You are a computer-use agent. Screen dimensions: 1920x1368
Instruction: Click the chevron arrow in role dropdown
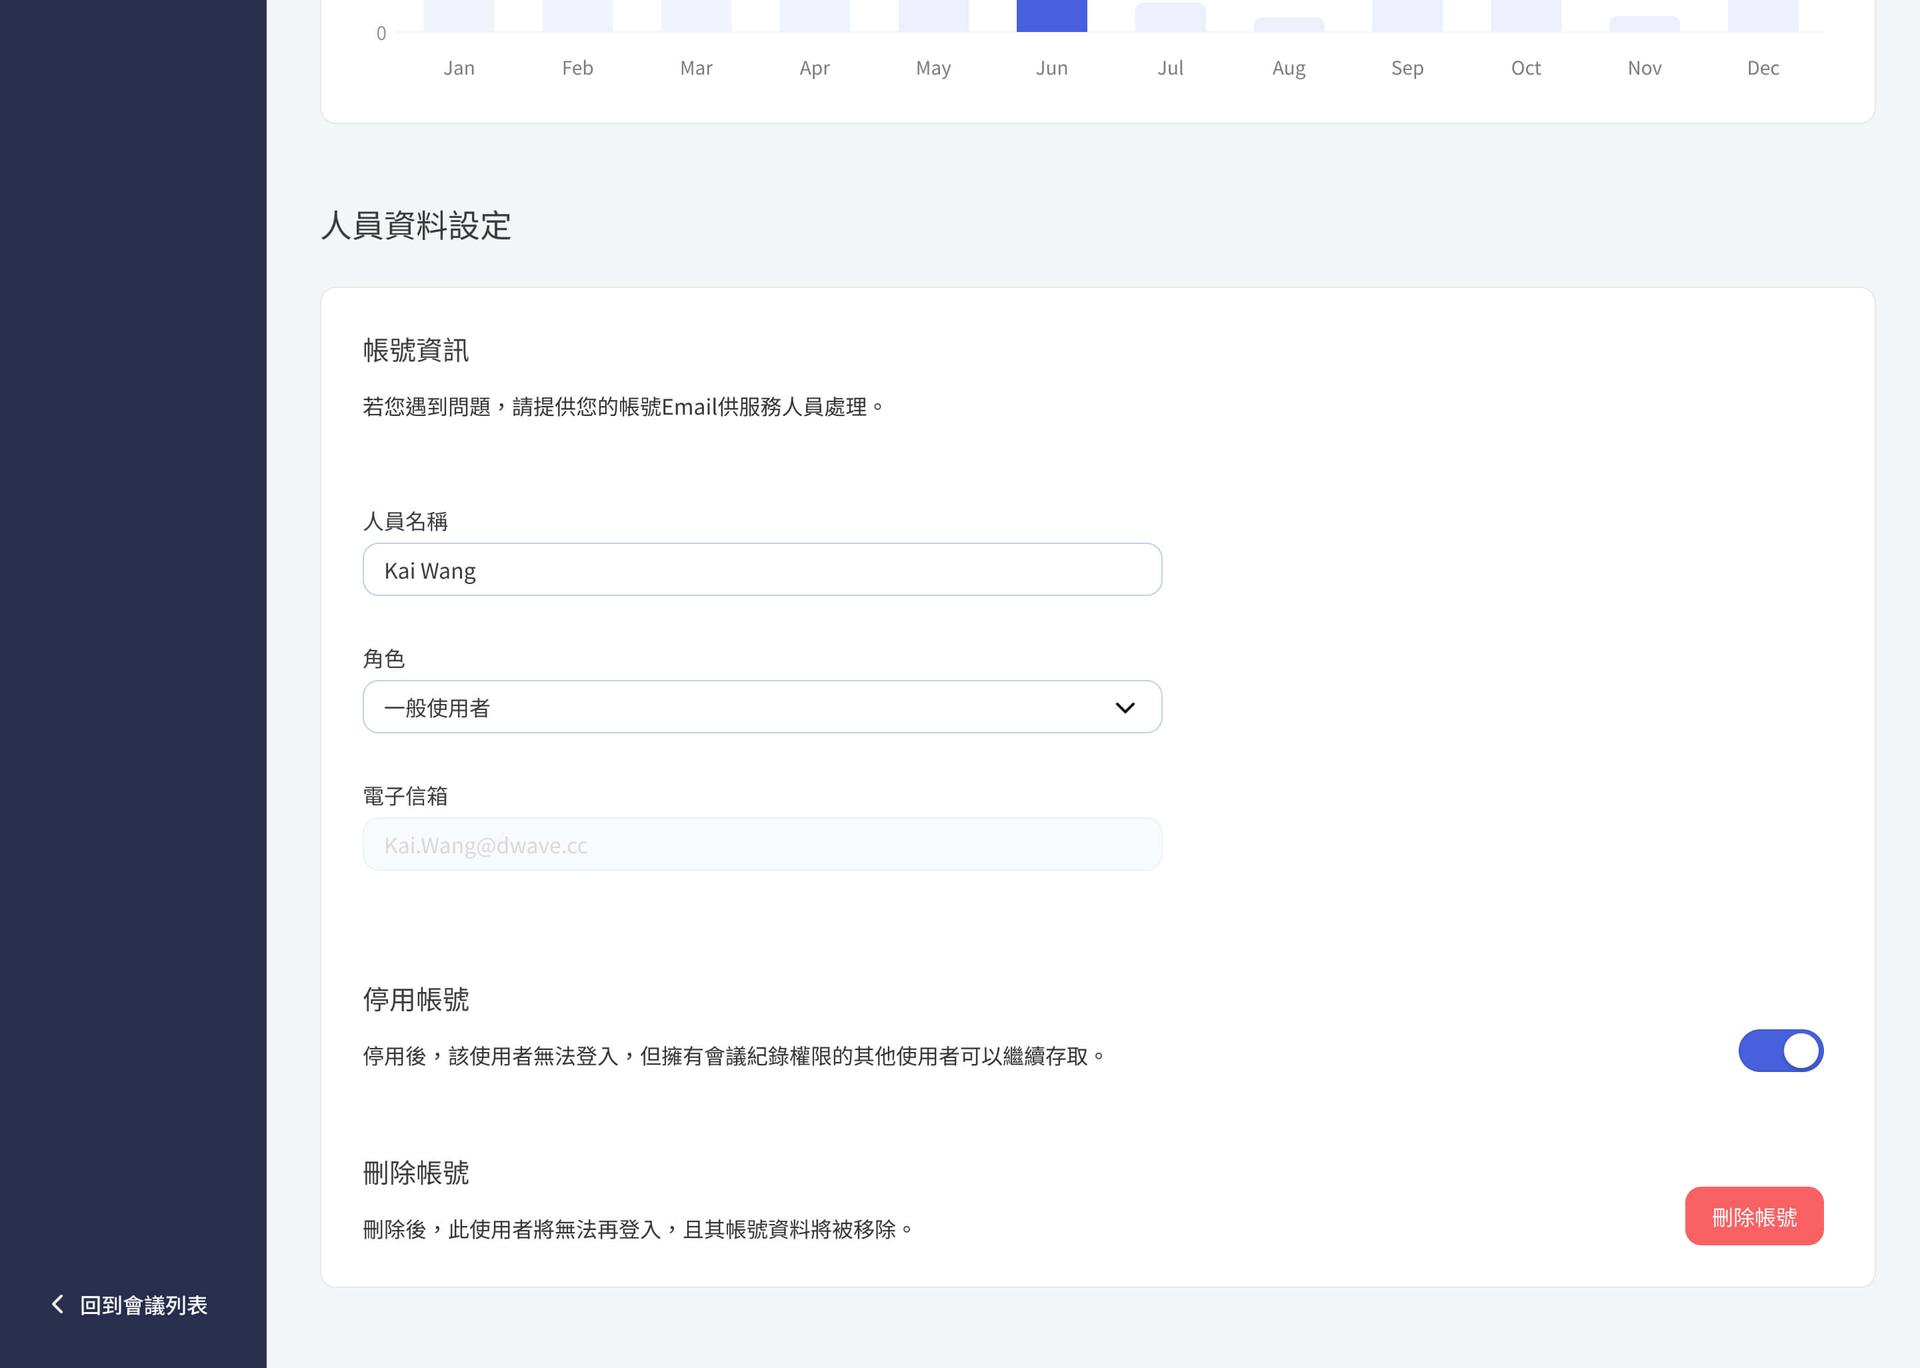[x=1124, y=708]
